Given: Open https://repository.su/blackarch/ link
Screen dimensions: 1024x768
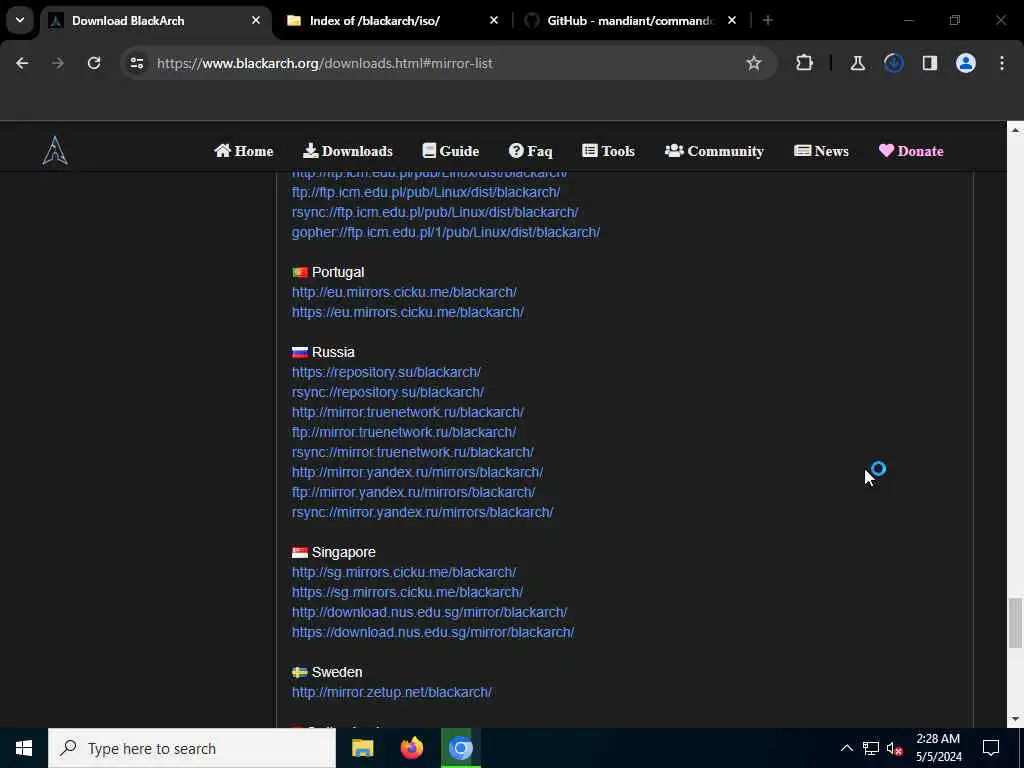Looking at the screenshot, I should 386,372.
